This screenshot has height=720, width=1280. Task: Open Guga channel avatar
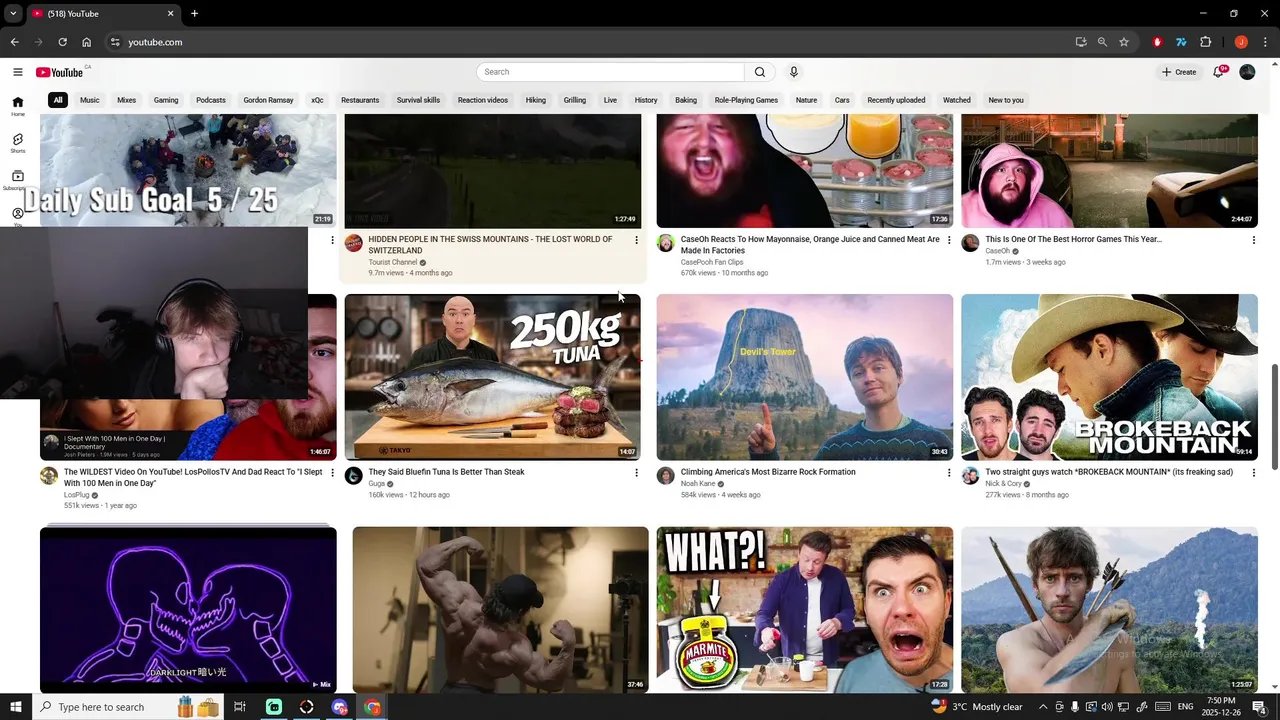pyautogui.click(x=353, y=476)
